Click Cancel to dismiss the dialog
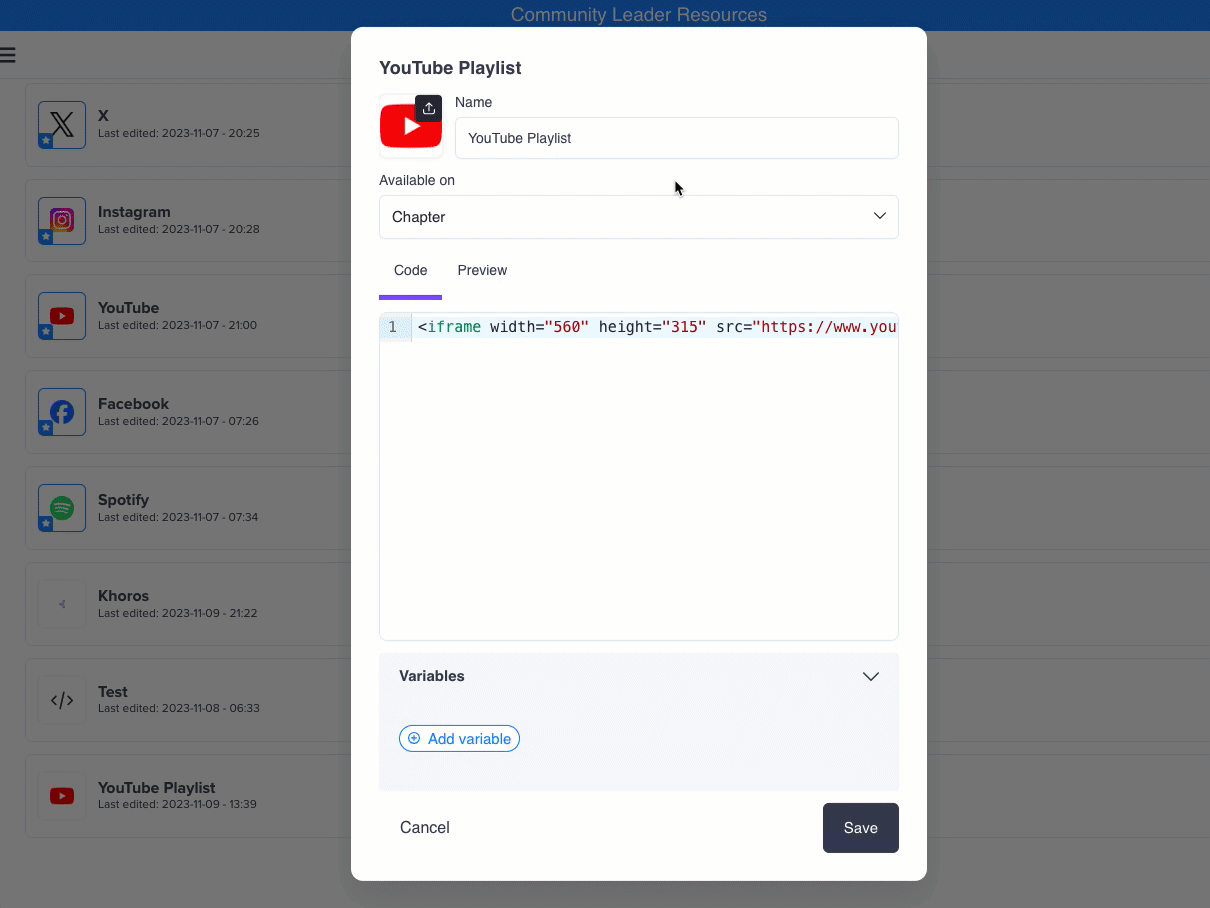The image size is (1210, 908). [425, 828]
